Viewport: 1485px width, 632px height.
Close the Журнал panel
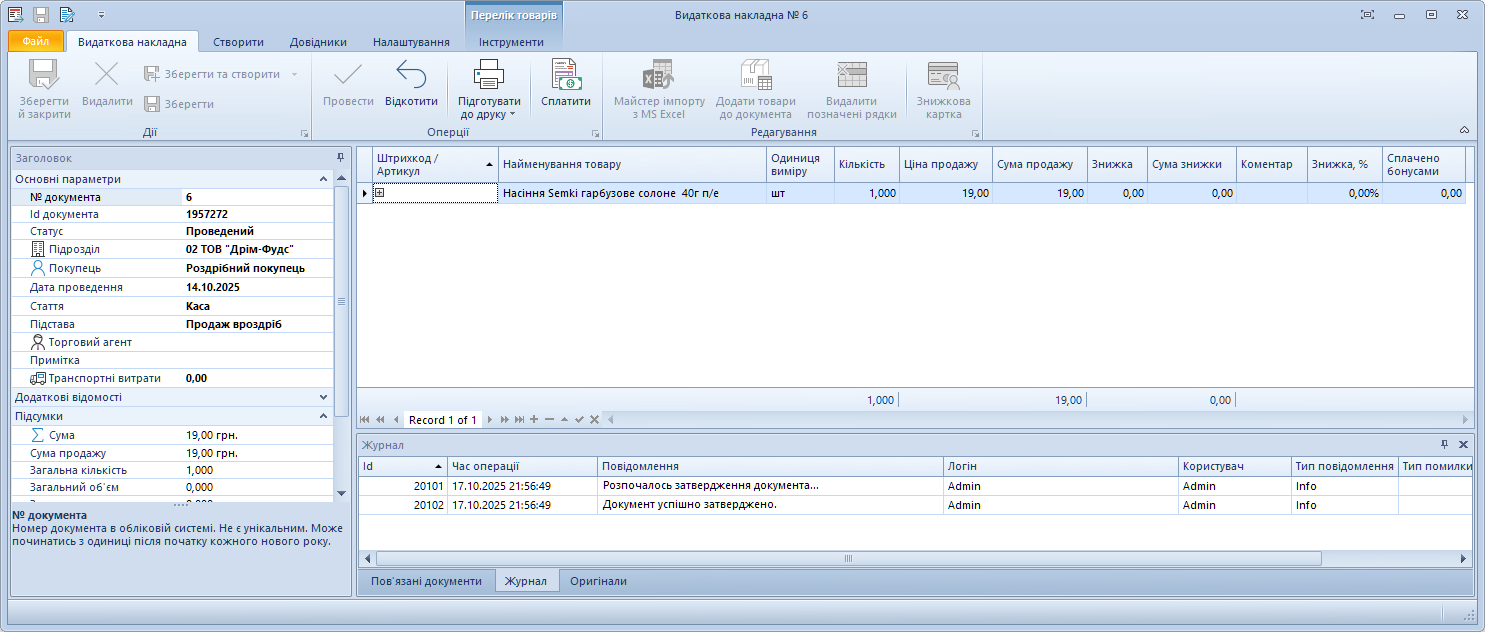tap(1463, 445)
